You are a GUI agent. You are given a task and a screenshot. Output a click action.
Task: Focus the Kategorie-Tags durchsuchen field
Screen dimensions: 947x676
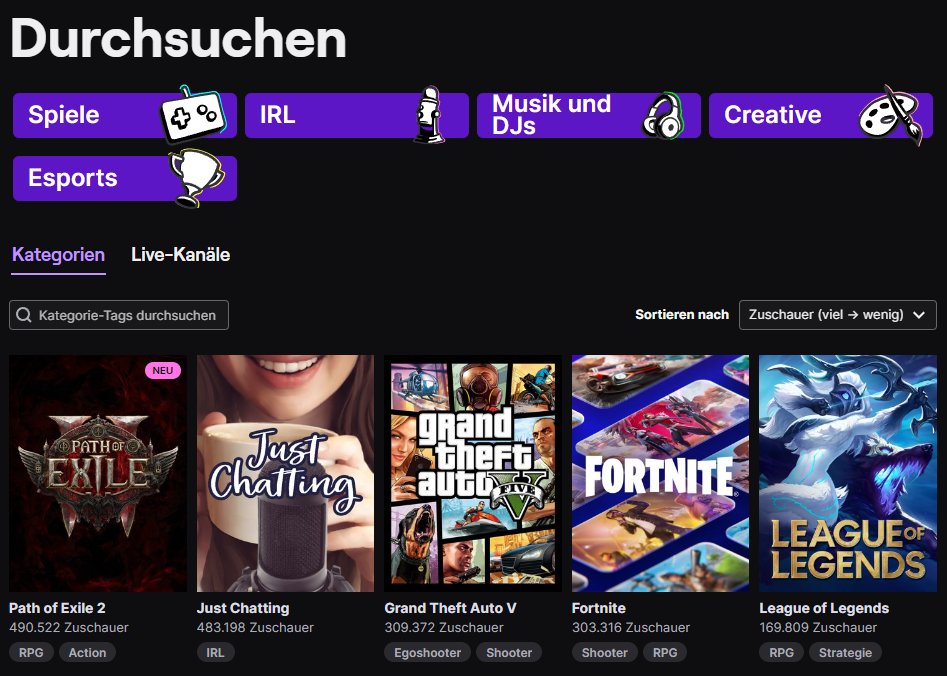[119, 315]
